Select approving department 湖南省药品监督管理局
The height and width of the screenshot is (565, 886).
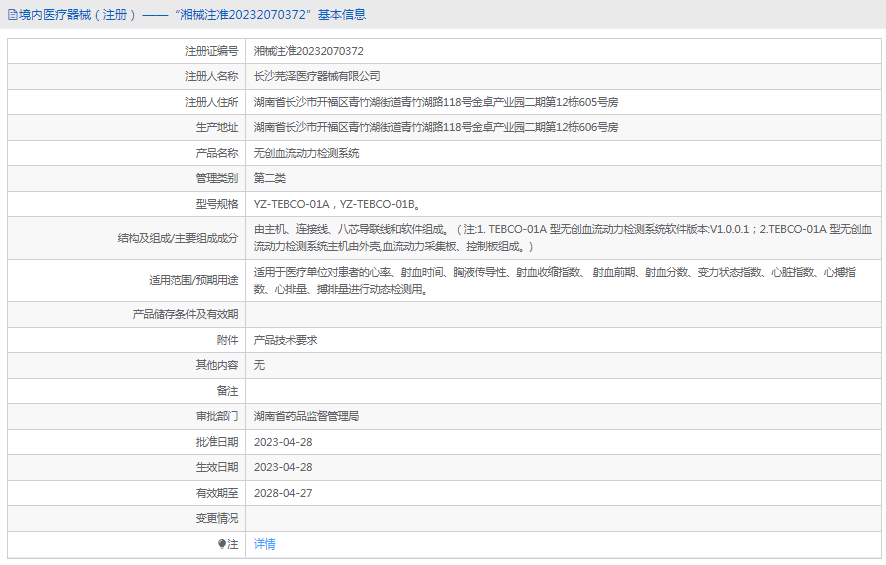click(306, 416)
